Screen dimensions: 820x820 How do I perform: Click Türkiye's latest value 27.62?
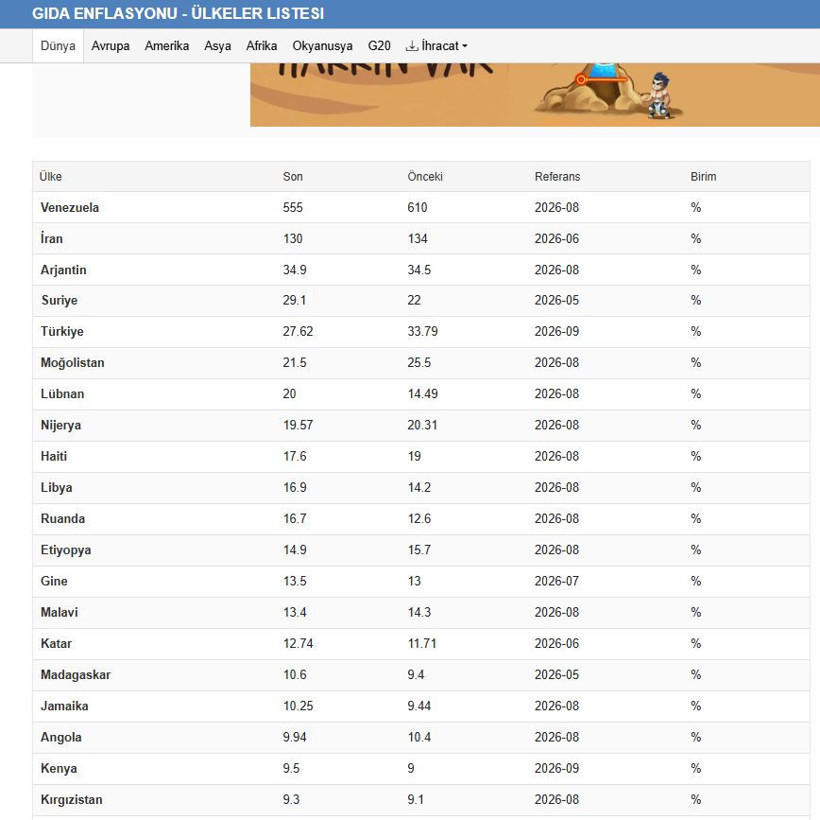pos(298,332)
